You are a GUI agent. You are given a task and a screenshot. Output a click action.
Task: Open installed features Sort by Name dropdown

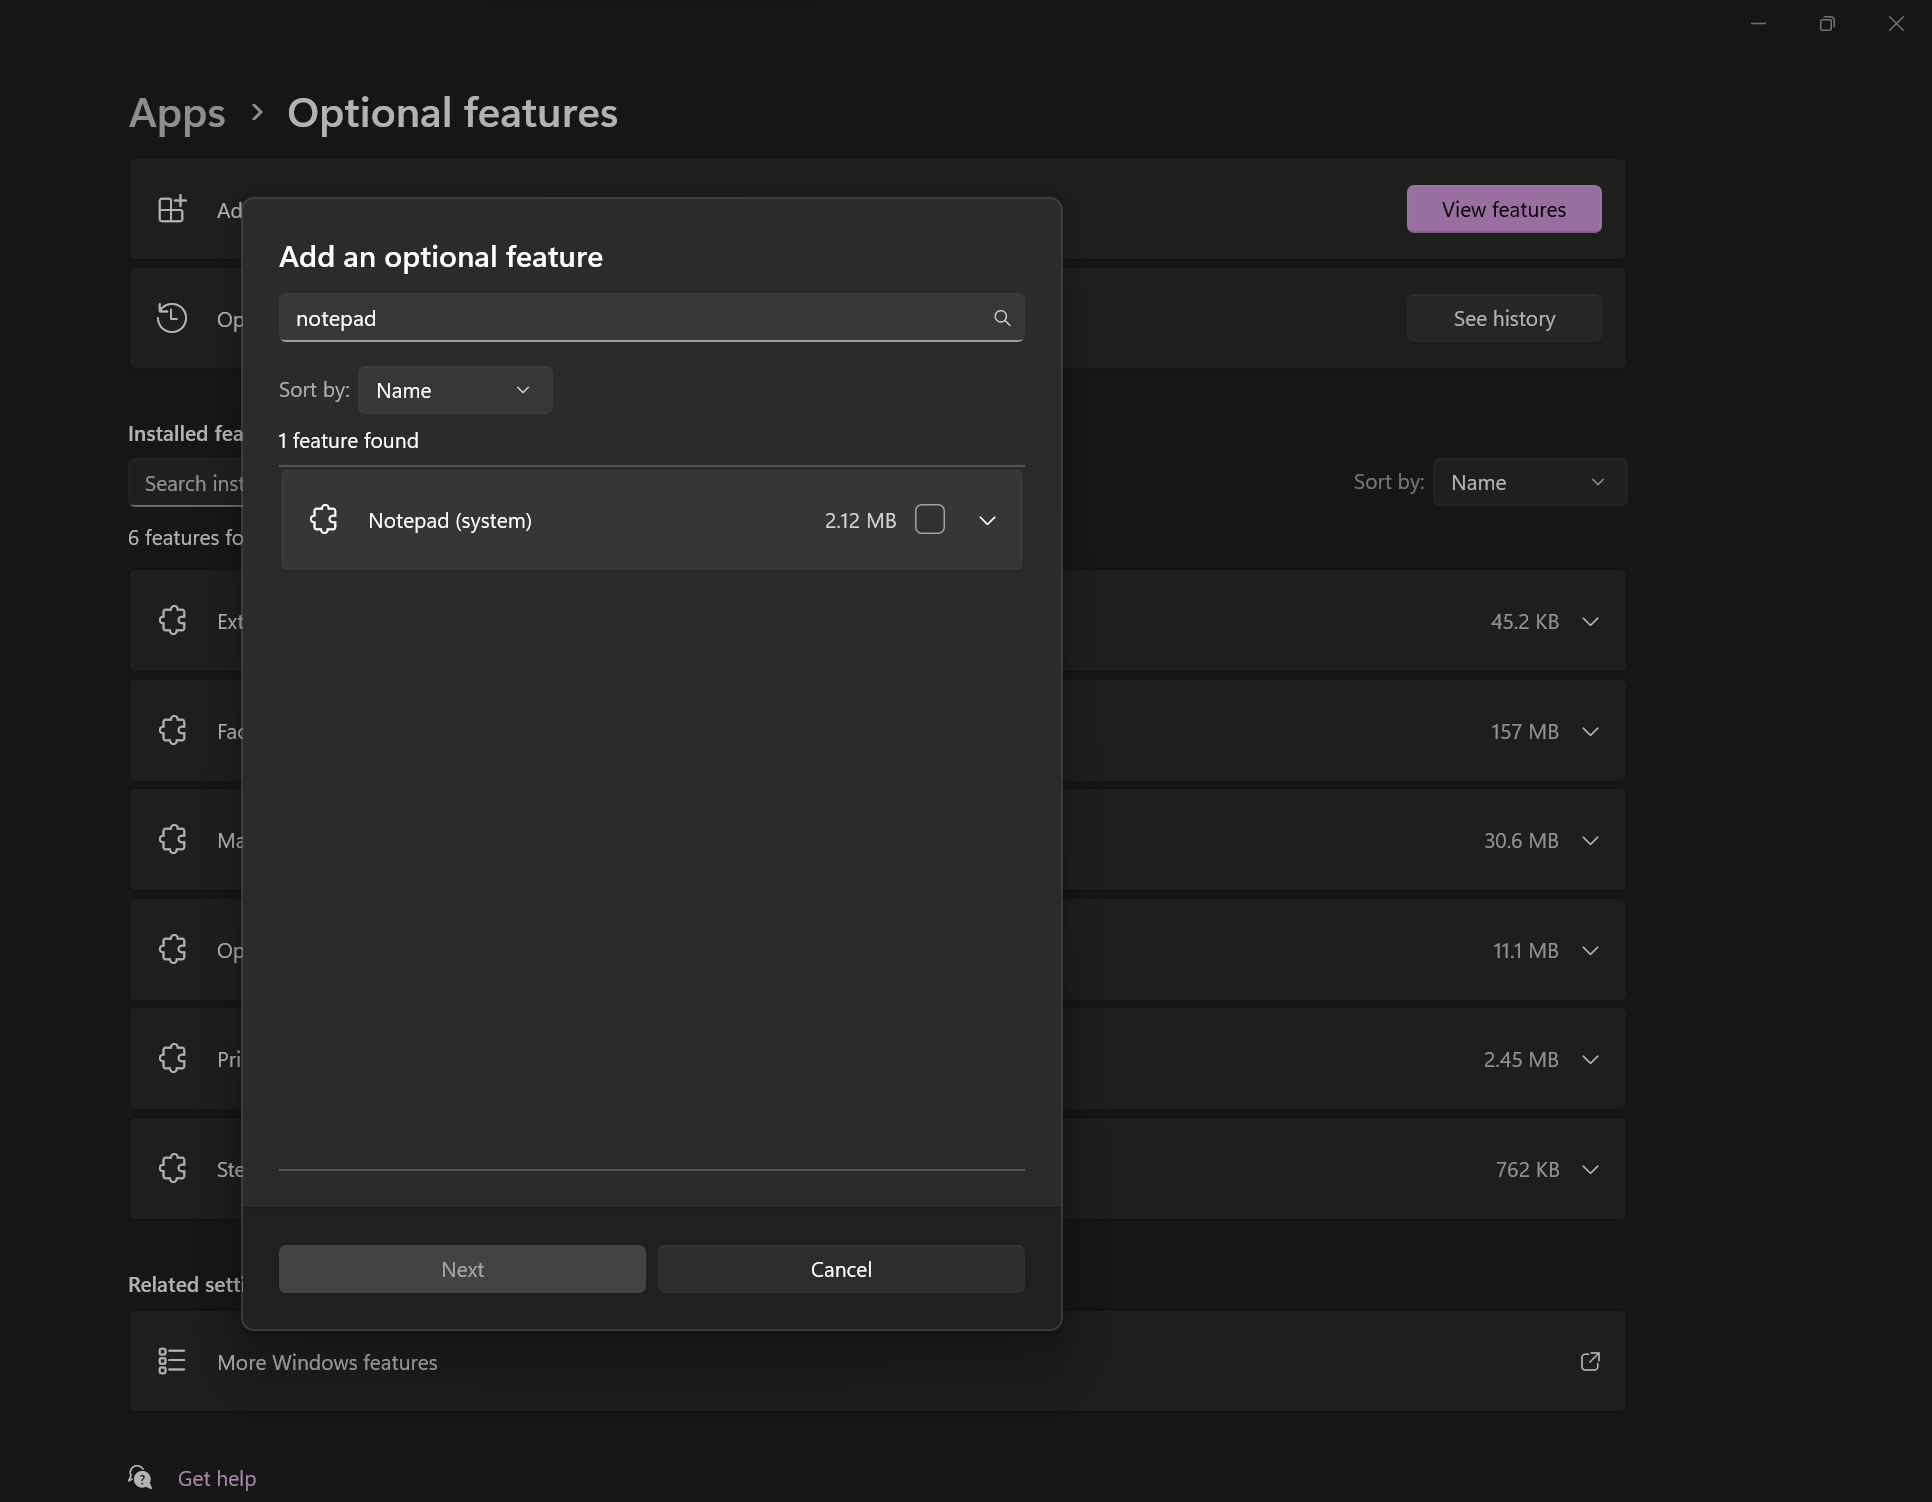coord(1528,482)
